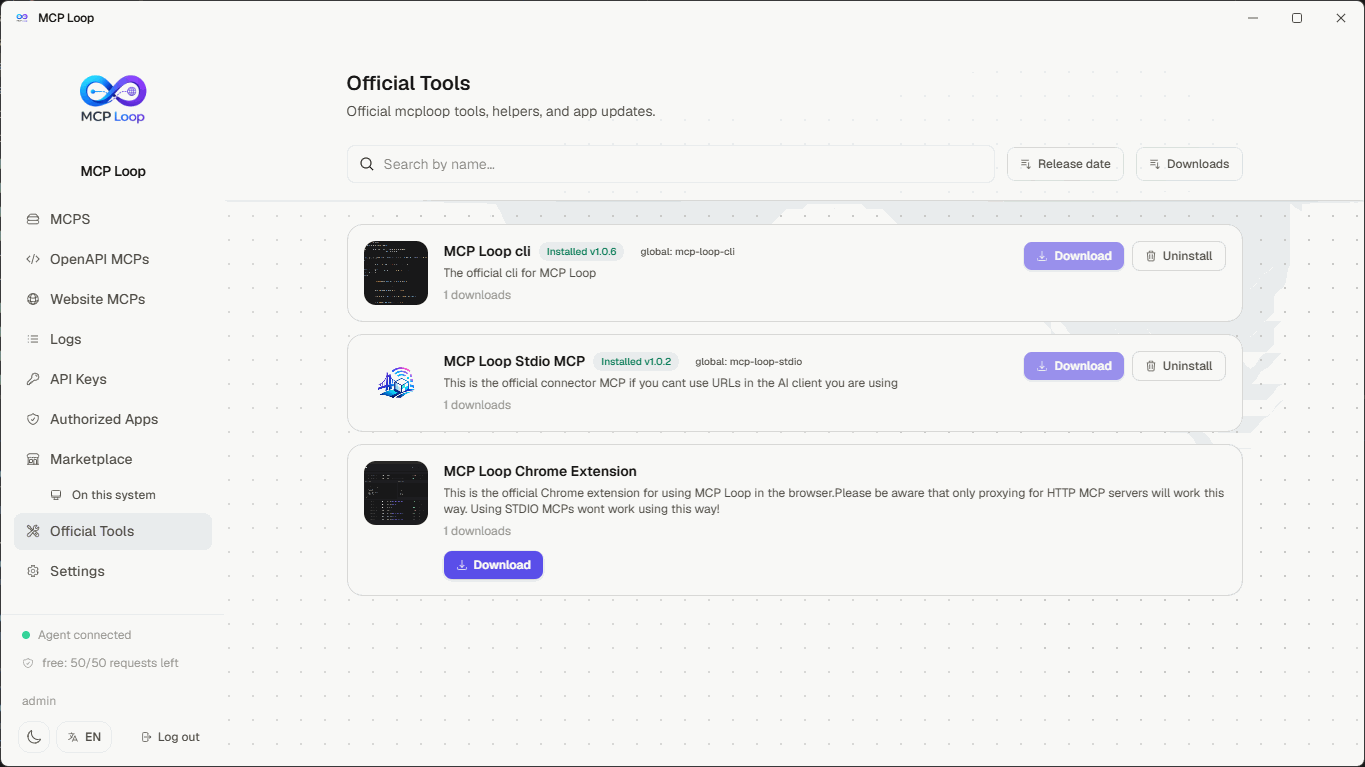Uninstall MCP Loop Stdio MCP
Image resolution: width=1365 pixels, height=767 pixels.
(x=1179, y=366)
